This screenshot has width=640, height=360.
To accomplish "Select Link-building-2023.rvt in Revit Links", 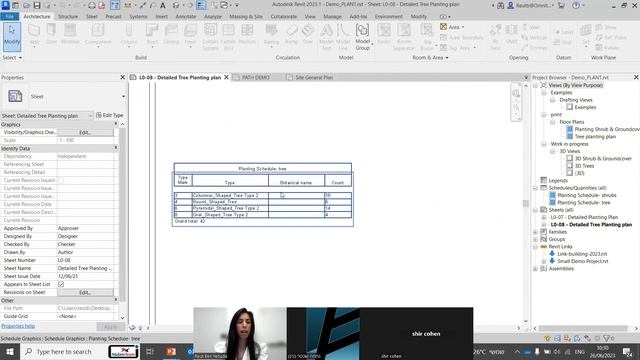I will pos(582,254).
